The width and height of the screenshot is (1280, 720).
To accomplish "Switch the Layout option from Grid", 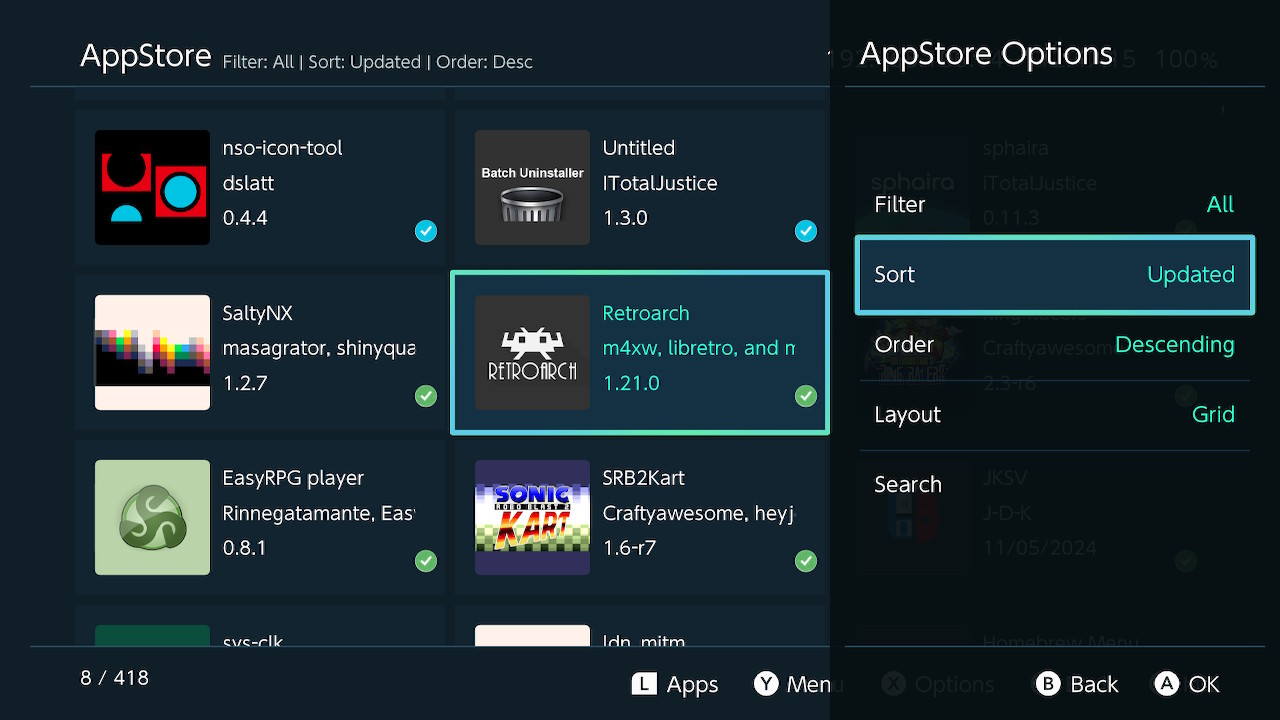I will coord(1054,415).
